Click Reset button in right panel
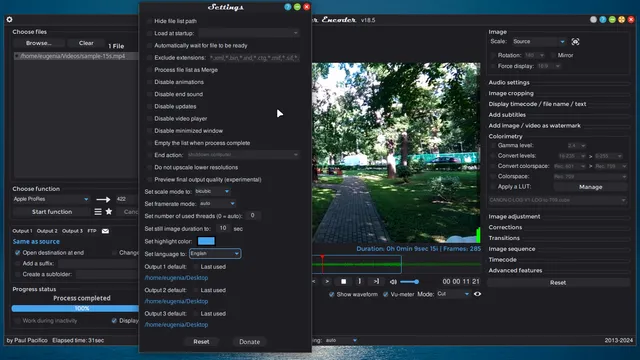This screenshot has height=360, width=640. (x=558, y=282)
